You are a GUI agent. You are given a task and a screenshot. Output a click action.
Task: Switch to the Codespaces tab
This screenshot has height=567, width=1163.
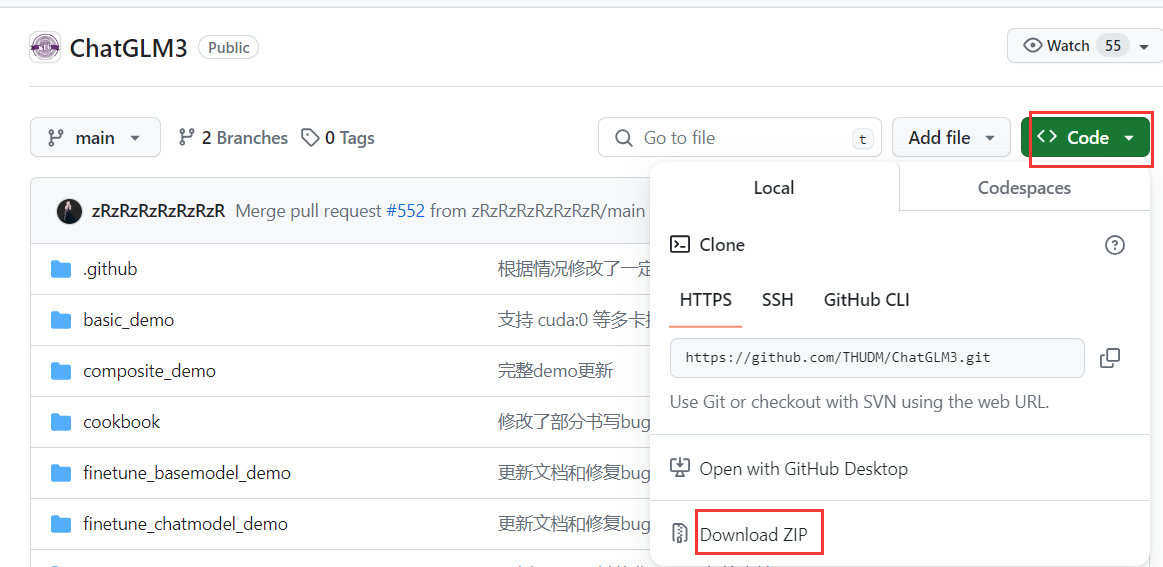click(1024, 188)
